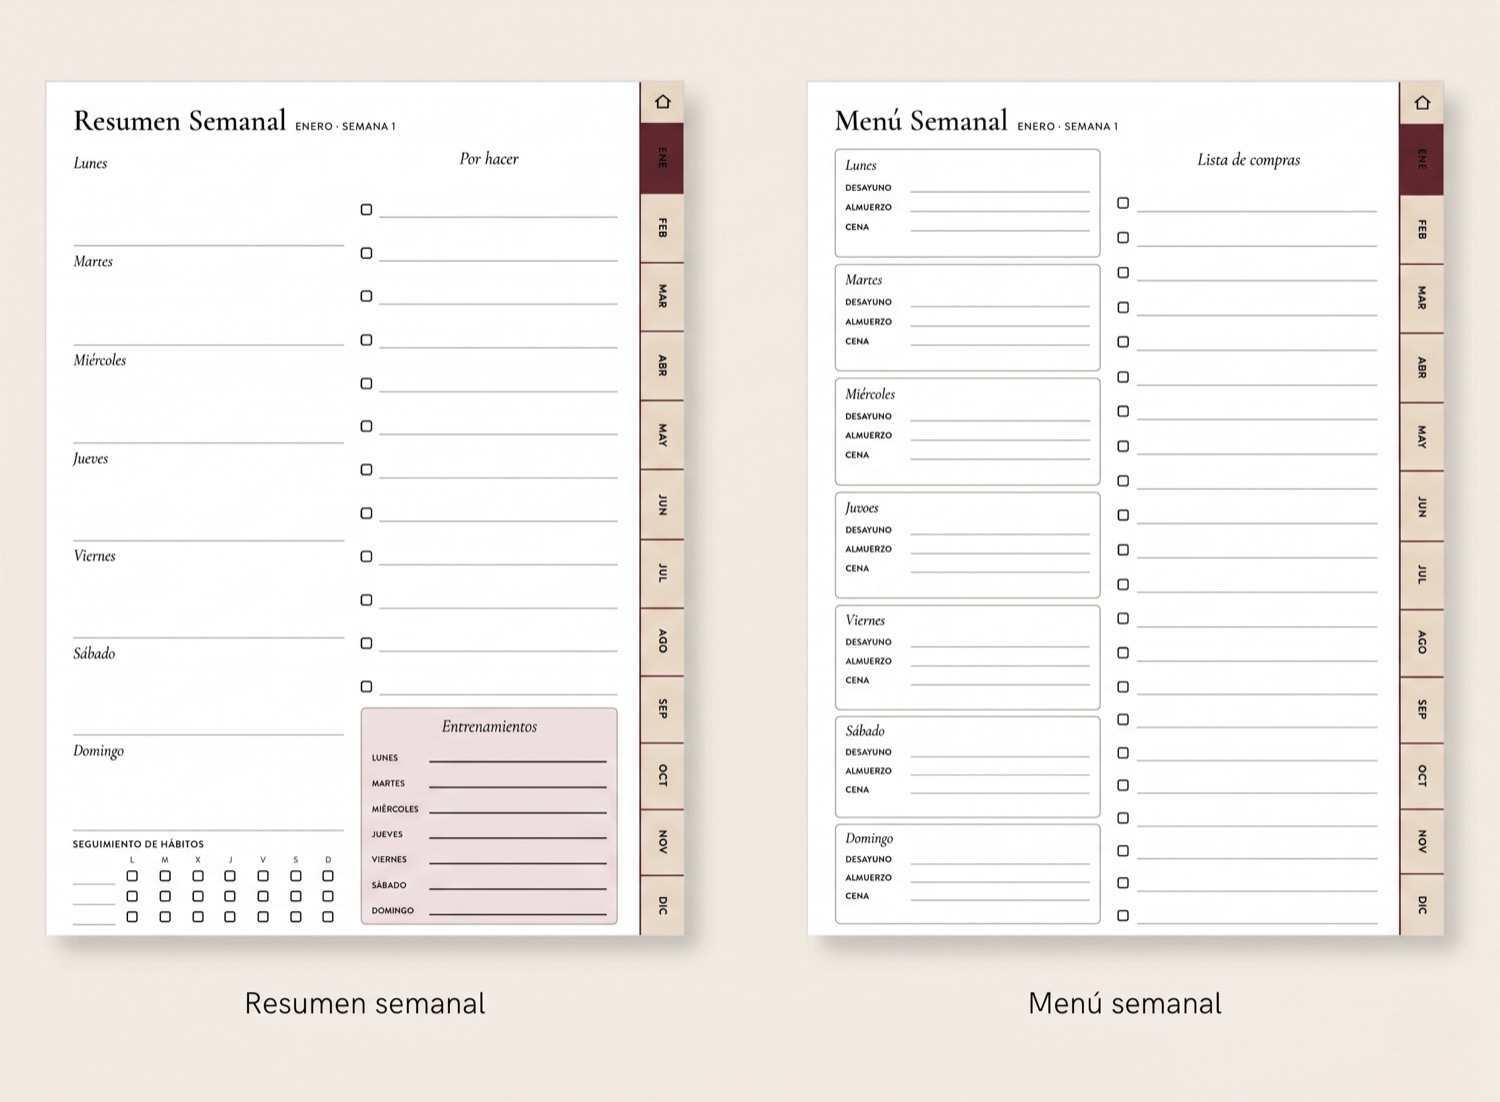Switch to ABR tab on Menú Semanal page
The height and width of the screenshot is (1102, 1500).
[x=1422, y=368]
